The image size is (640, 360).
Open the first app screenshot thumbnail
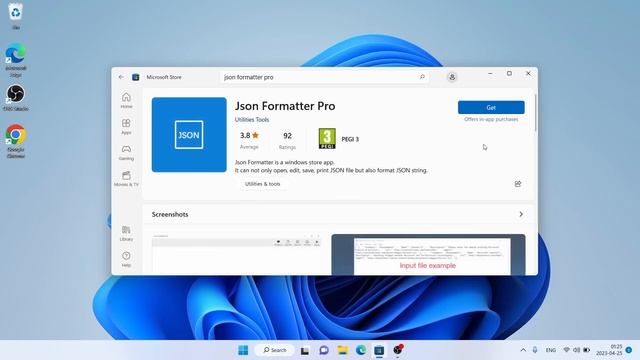coord(236,254)
